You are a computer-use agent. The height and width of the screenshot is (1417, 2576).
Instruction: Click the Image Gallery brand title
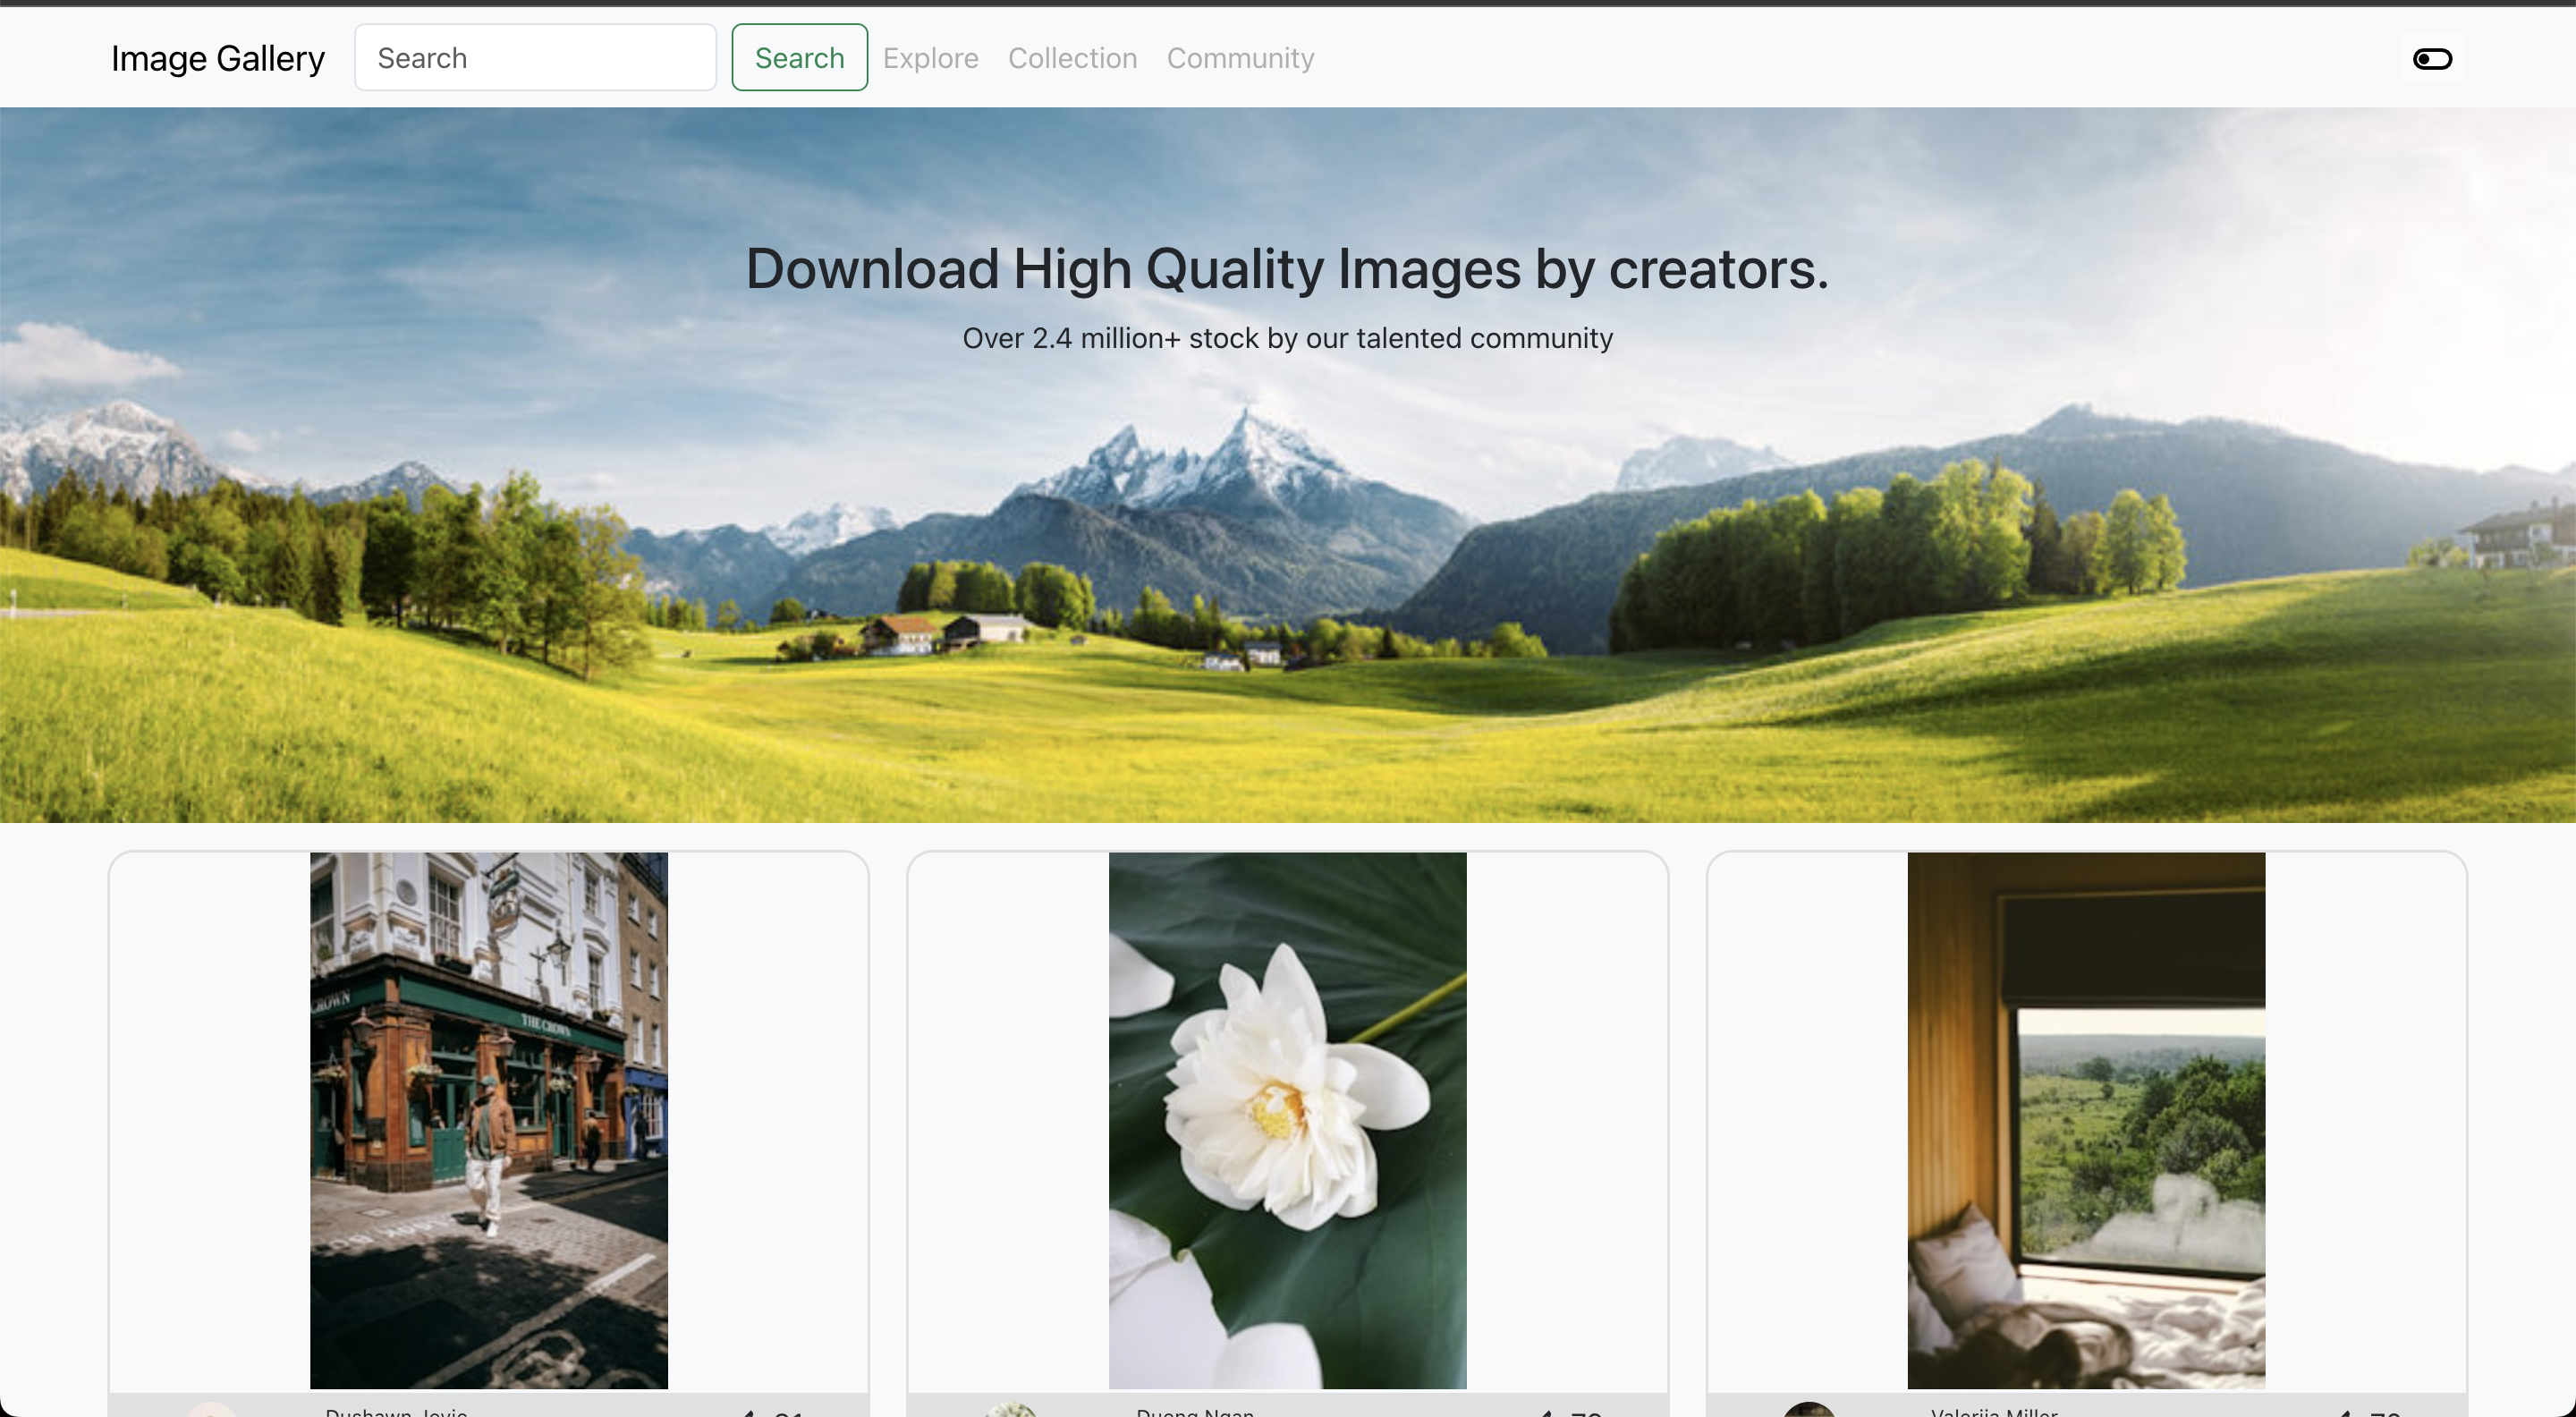coord(218,58)
